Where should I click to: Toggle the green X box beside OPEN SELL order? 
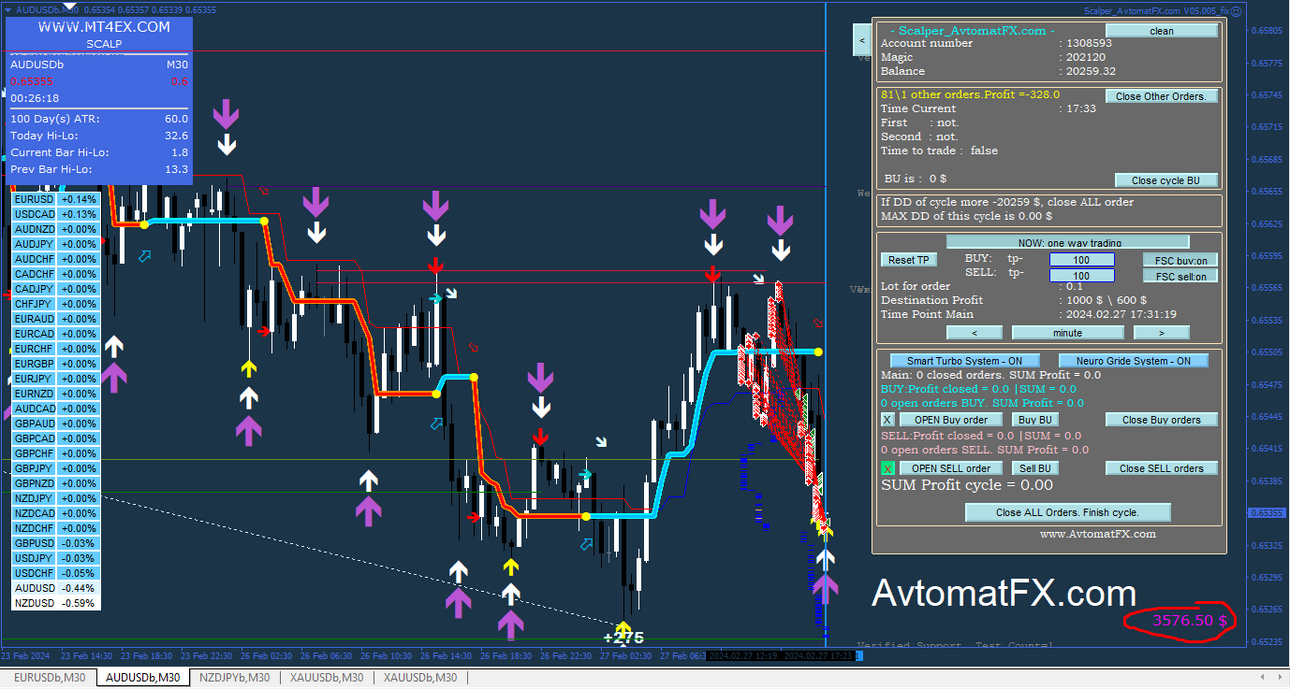point(887,468)
